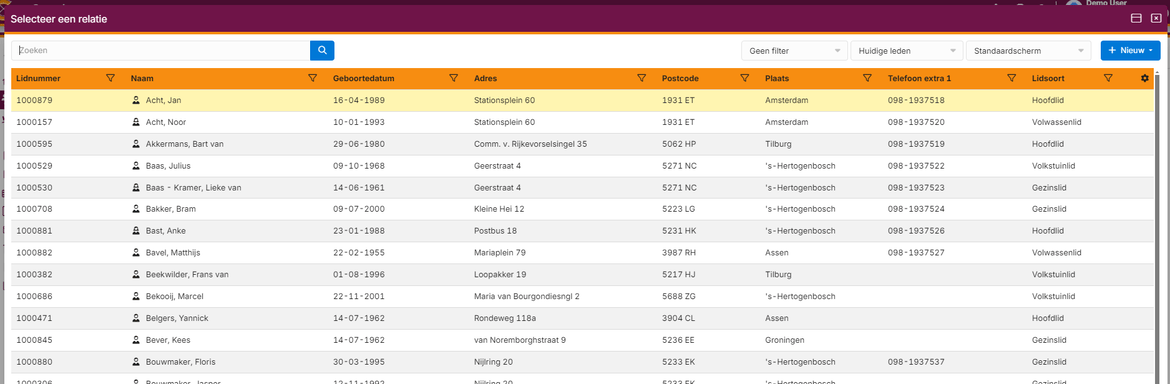Open filter icon on Geboortedatum column
The height and width of the screenshot is (384, 1170).
coord(453,78)
